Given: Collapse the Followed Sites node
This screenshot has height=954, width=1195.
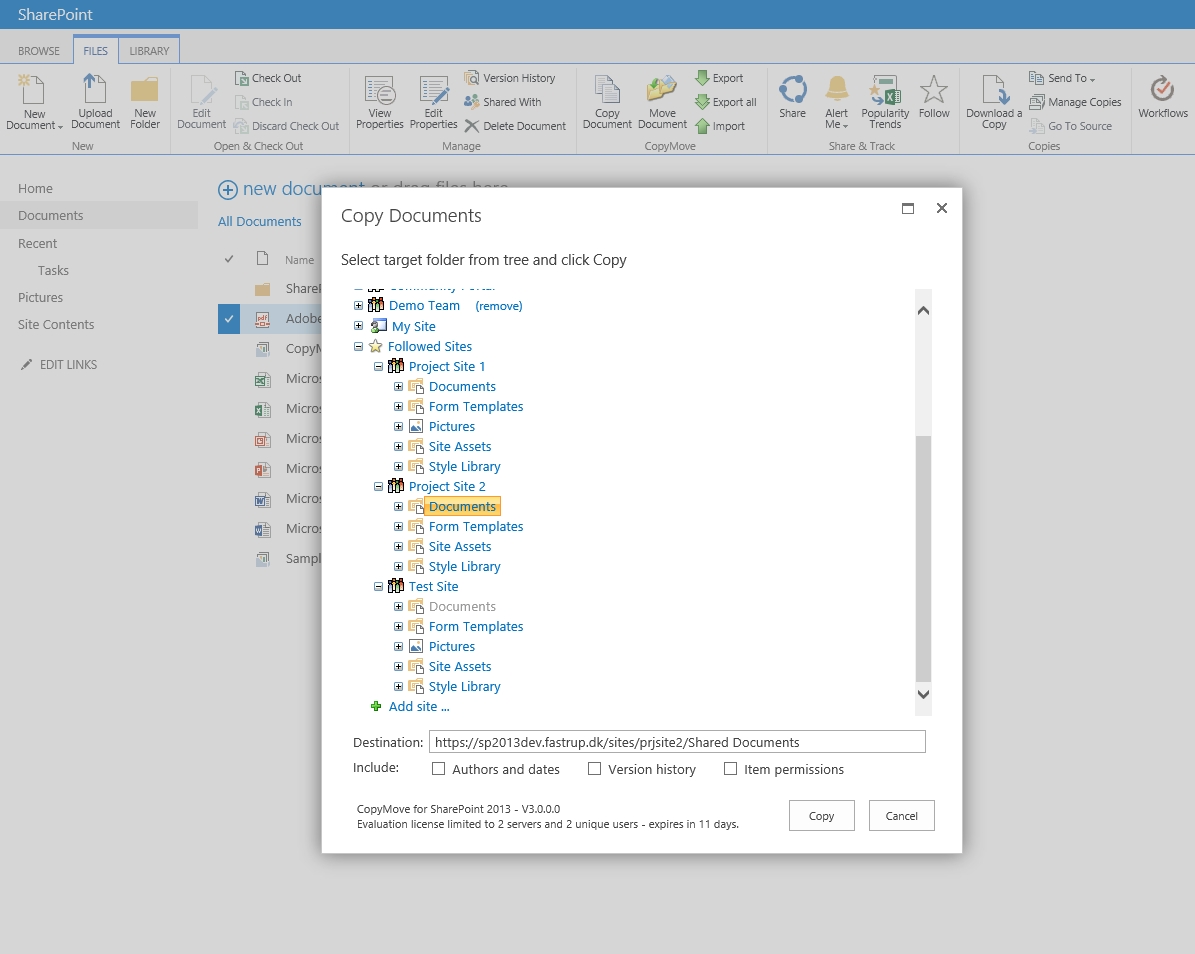Looking at the screenshot, I should click(358, 346).
